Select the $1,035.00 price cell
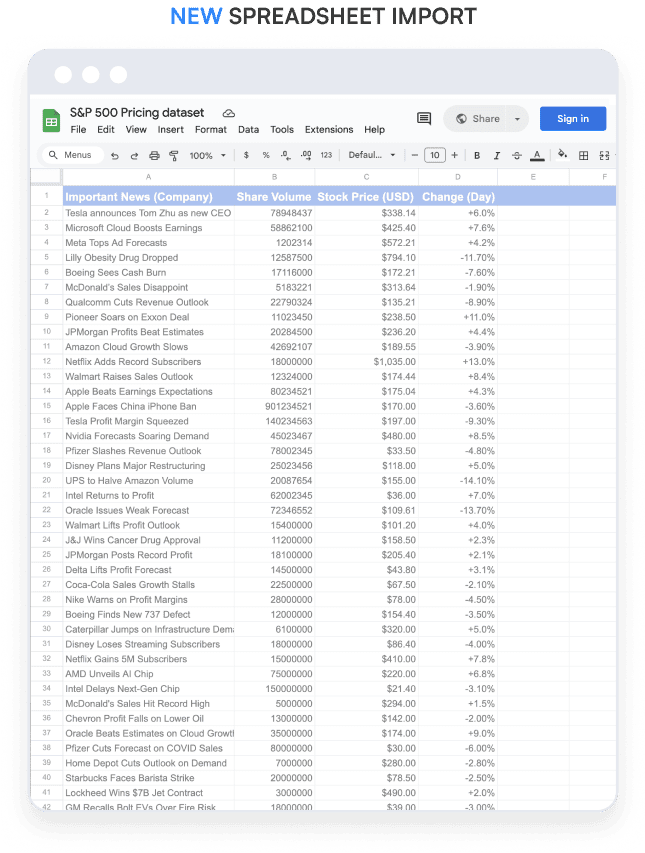Viewport: 645px width, 853px height. pos(367,362)
